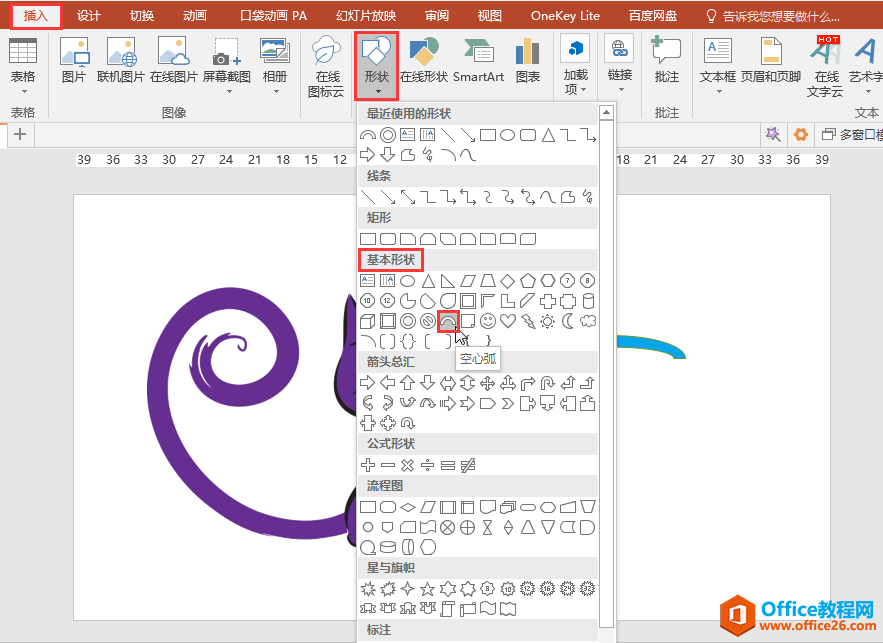Pick the smiley face basic shape

(488, 321)
